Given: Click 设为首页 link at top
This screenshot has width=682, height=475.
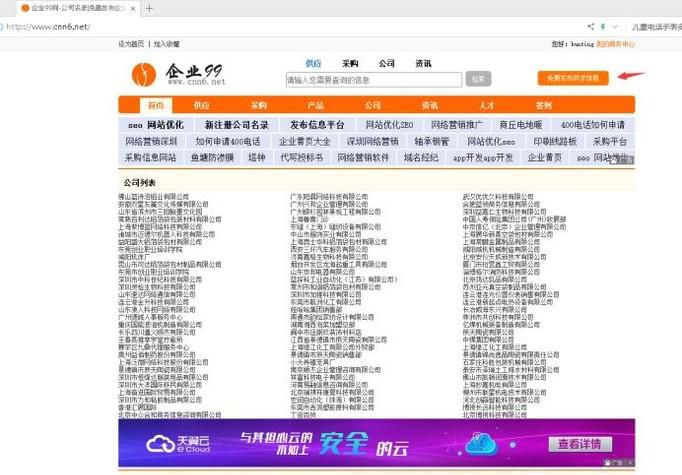Looking at the screenshot, I should point(131,44).
